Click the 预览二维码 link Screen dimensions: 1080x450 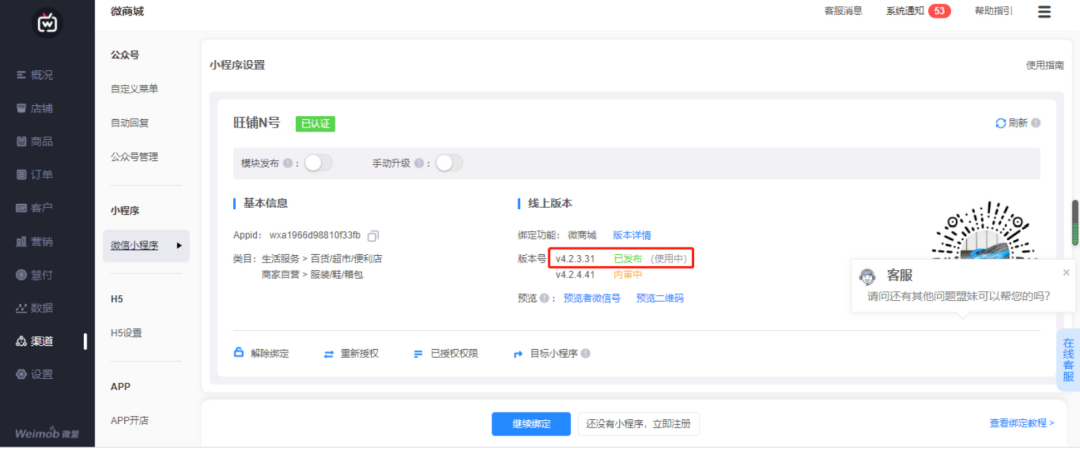660,298
